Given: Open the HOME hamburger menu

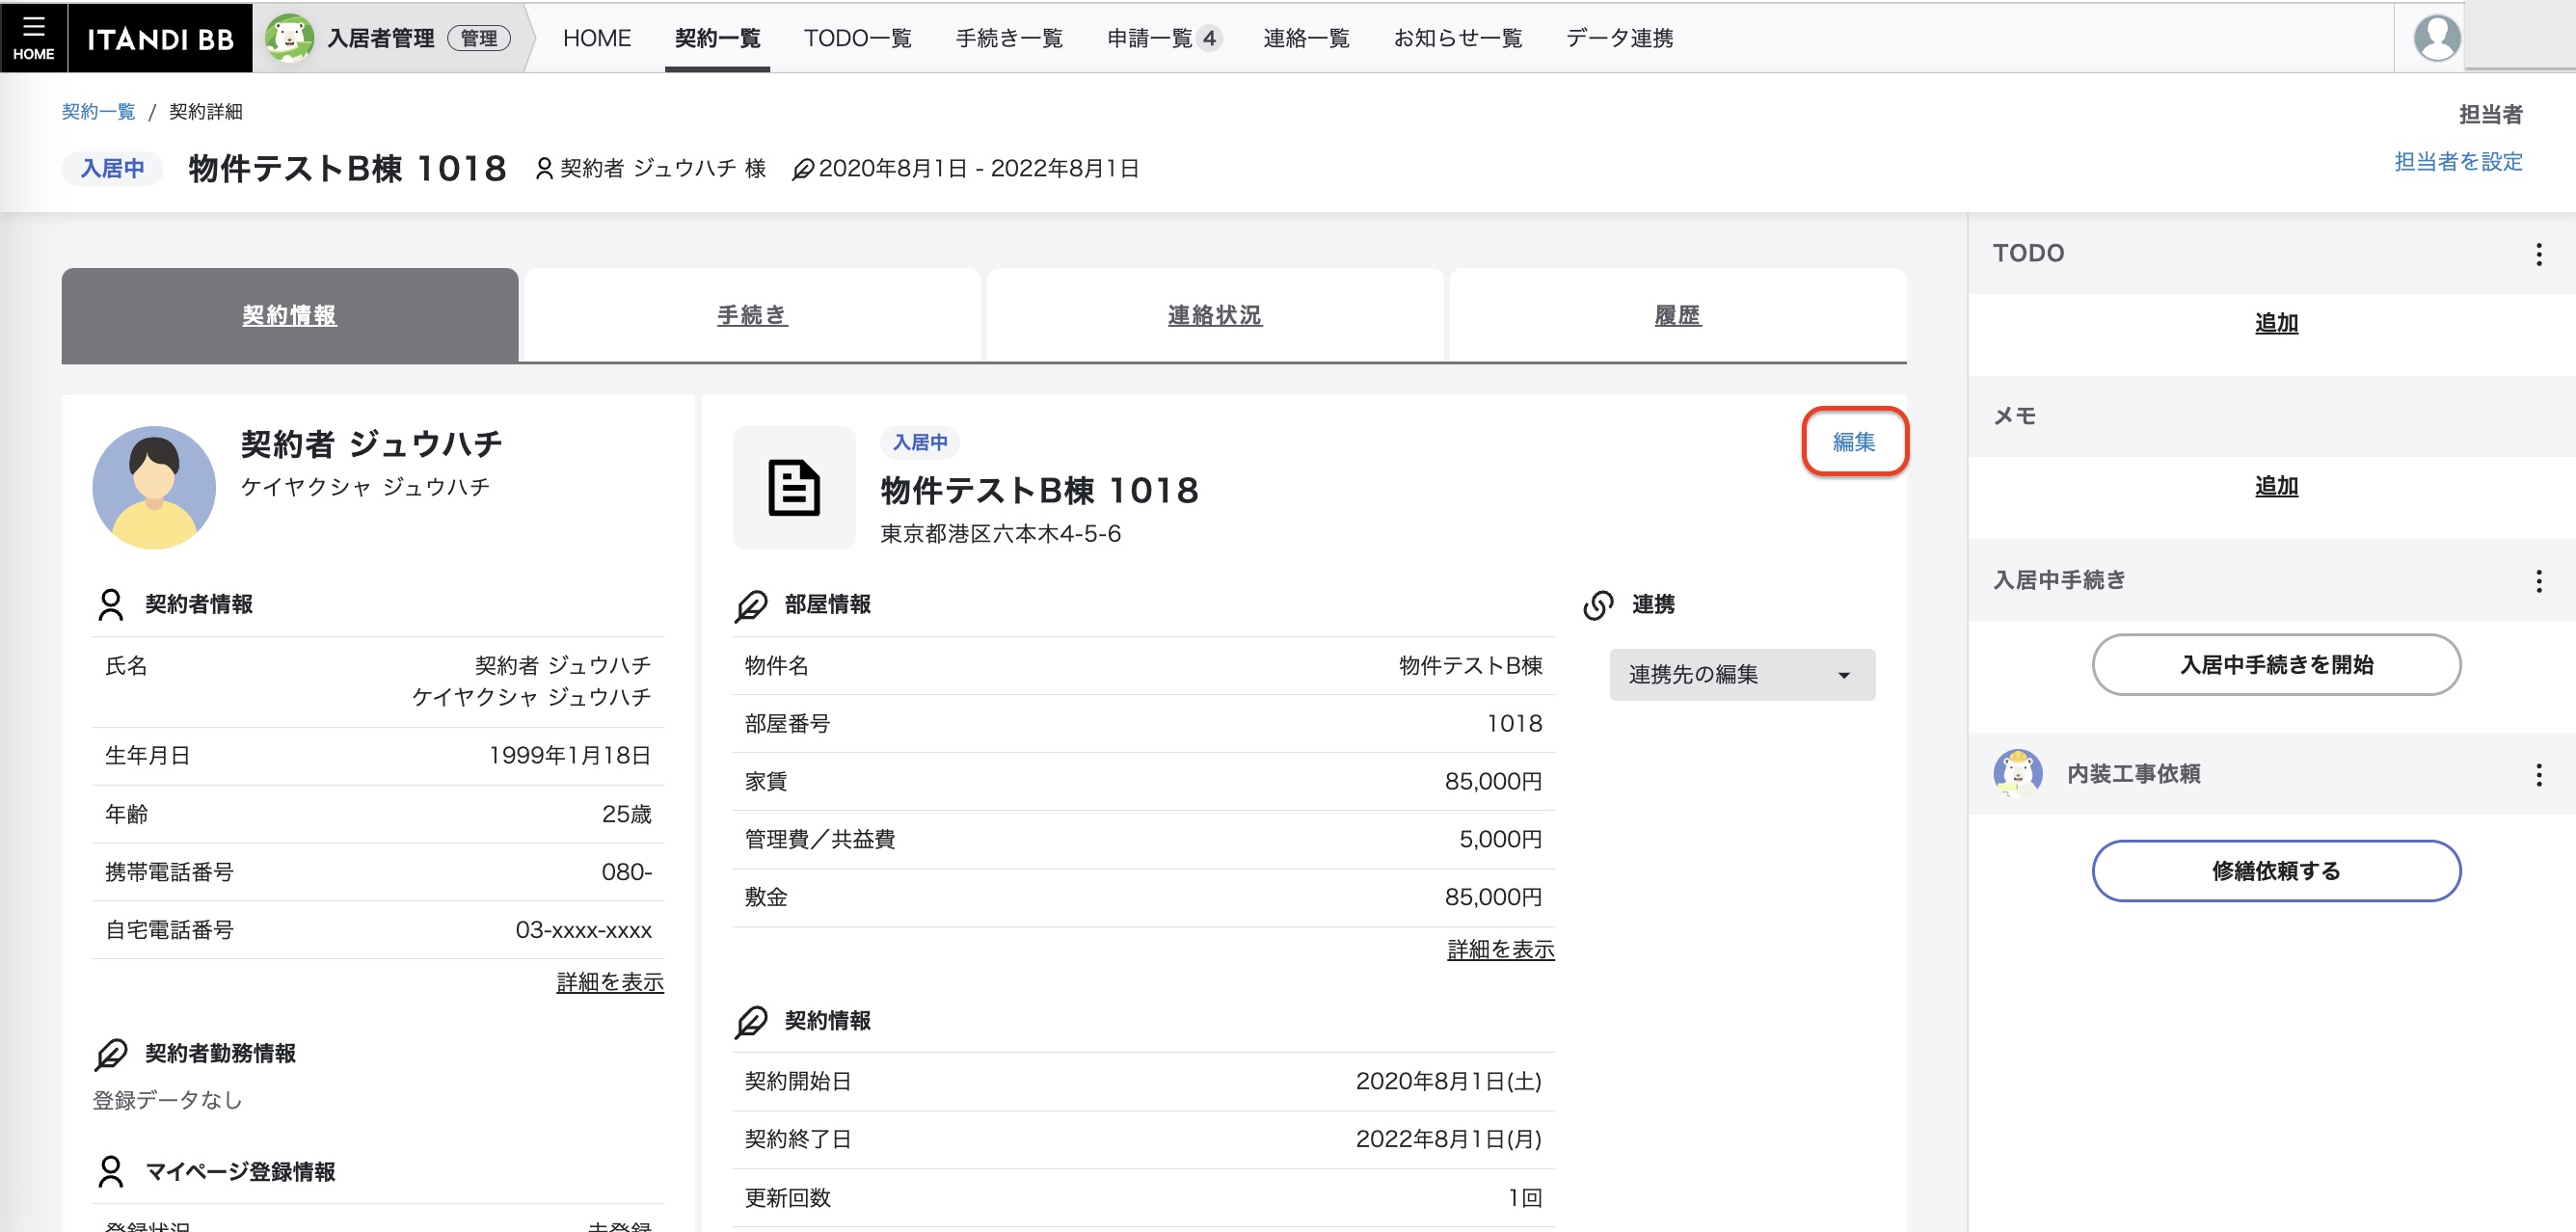Looking at the screenshot, I should coord(33,37).
